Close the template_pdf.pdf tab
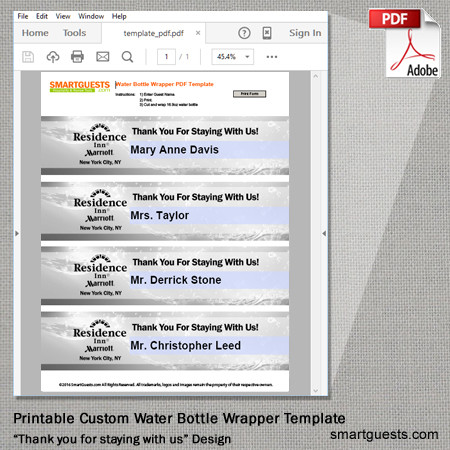The height and width of the screenshot is (450, 450). click(198, 33)
